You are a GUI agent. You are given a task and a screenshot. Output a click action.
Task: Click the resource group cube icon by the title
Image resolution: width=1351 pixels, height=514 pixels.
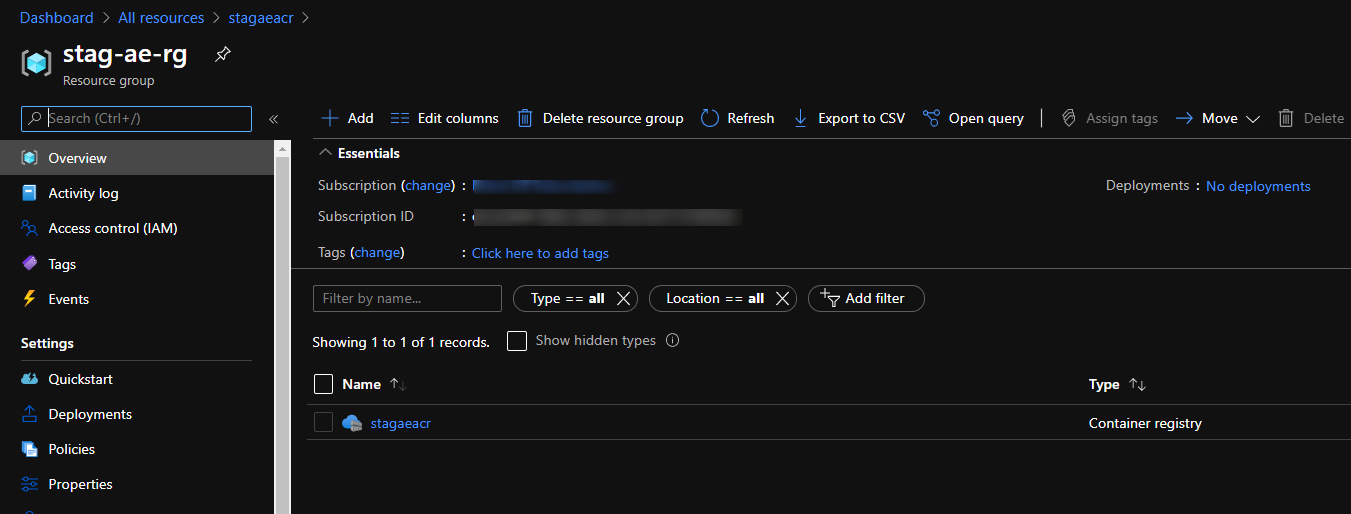pyautogui.click(x=36, y=63)
